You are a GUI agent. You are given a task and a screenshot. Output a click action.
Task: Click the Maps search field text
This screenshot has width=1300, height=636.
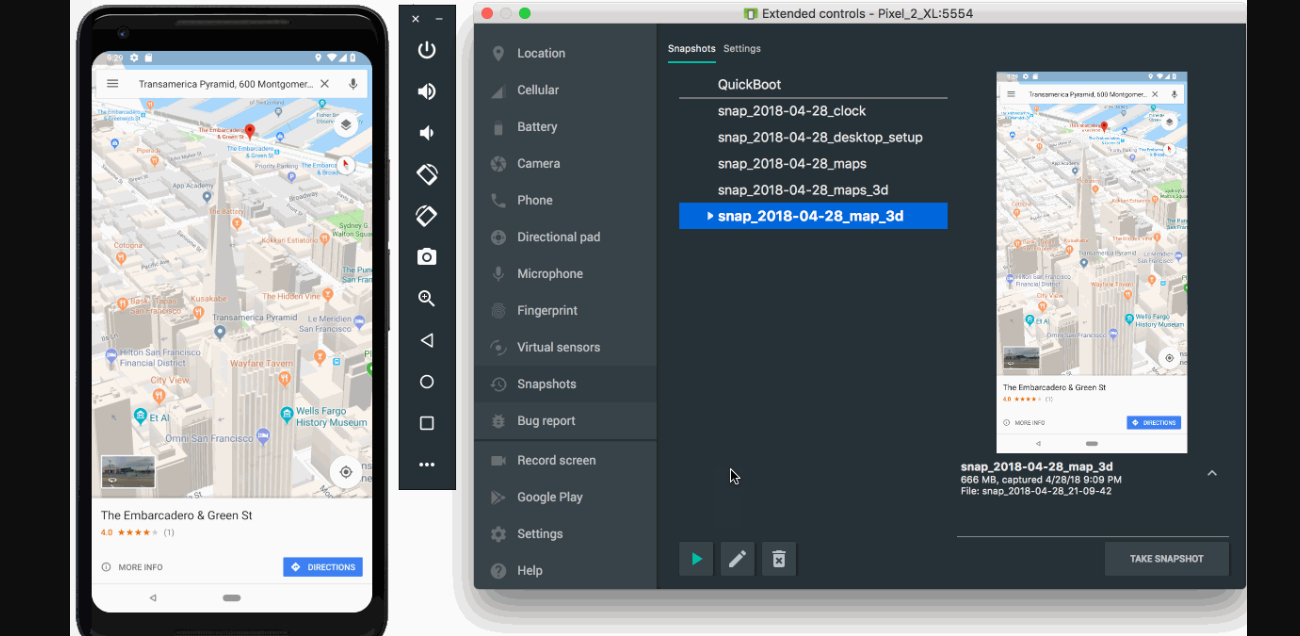point(226,85)
